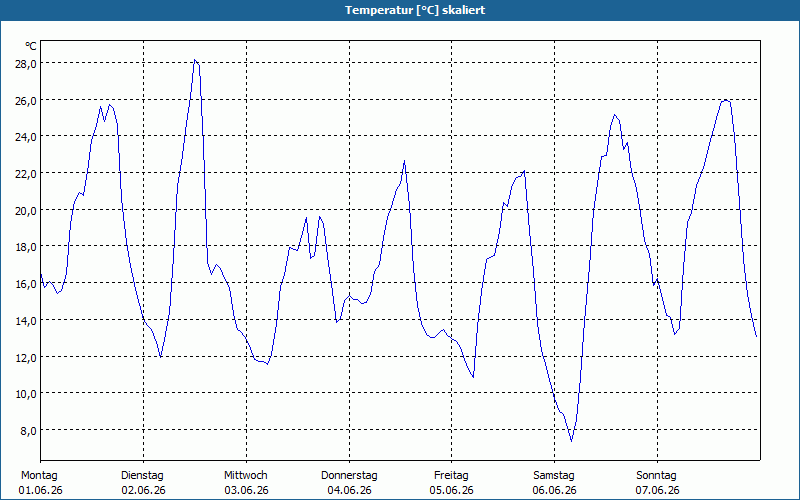Click the 16,0 axis value
This screenshot has width=800, height=500.
(26, 284)
